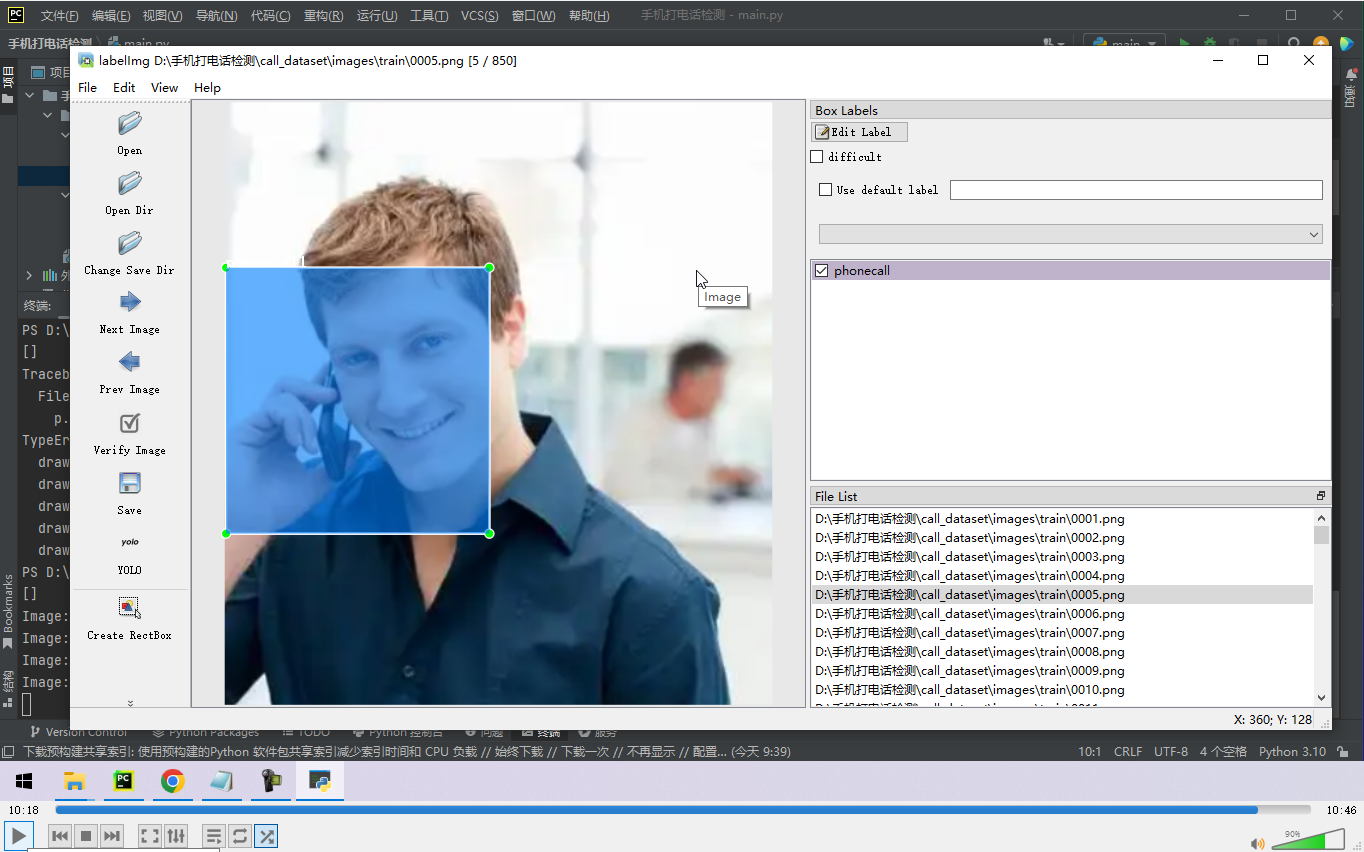Open PyCharm's VCS menu
1364x852 pixels.
[x=480, y=16]
